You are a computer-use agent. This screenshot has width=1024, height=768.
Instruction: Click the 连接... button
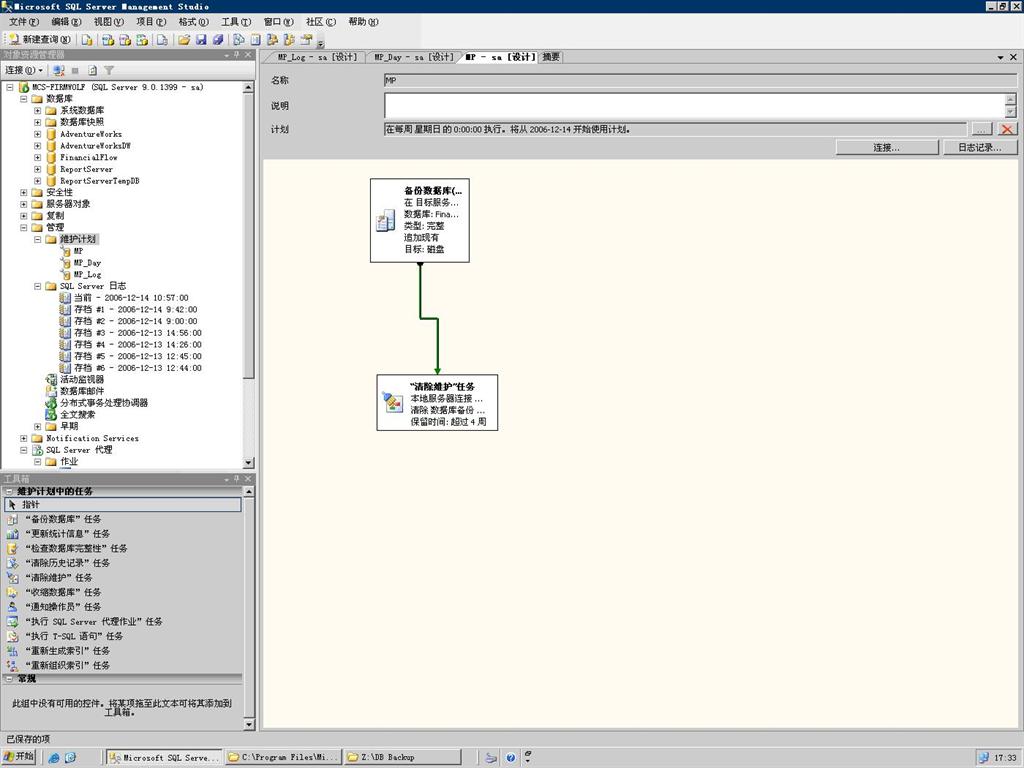(x=887, y=148)
